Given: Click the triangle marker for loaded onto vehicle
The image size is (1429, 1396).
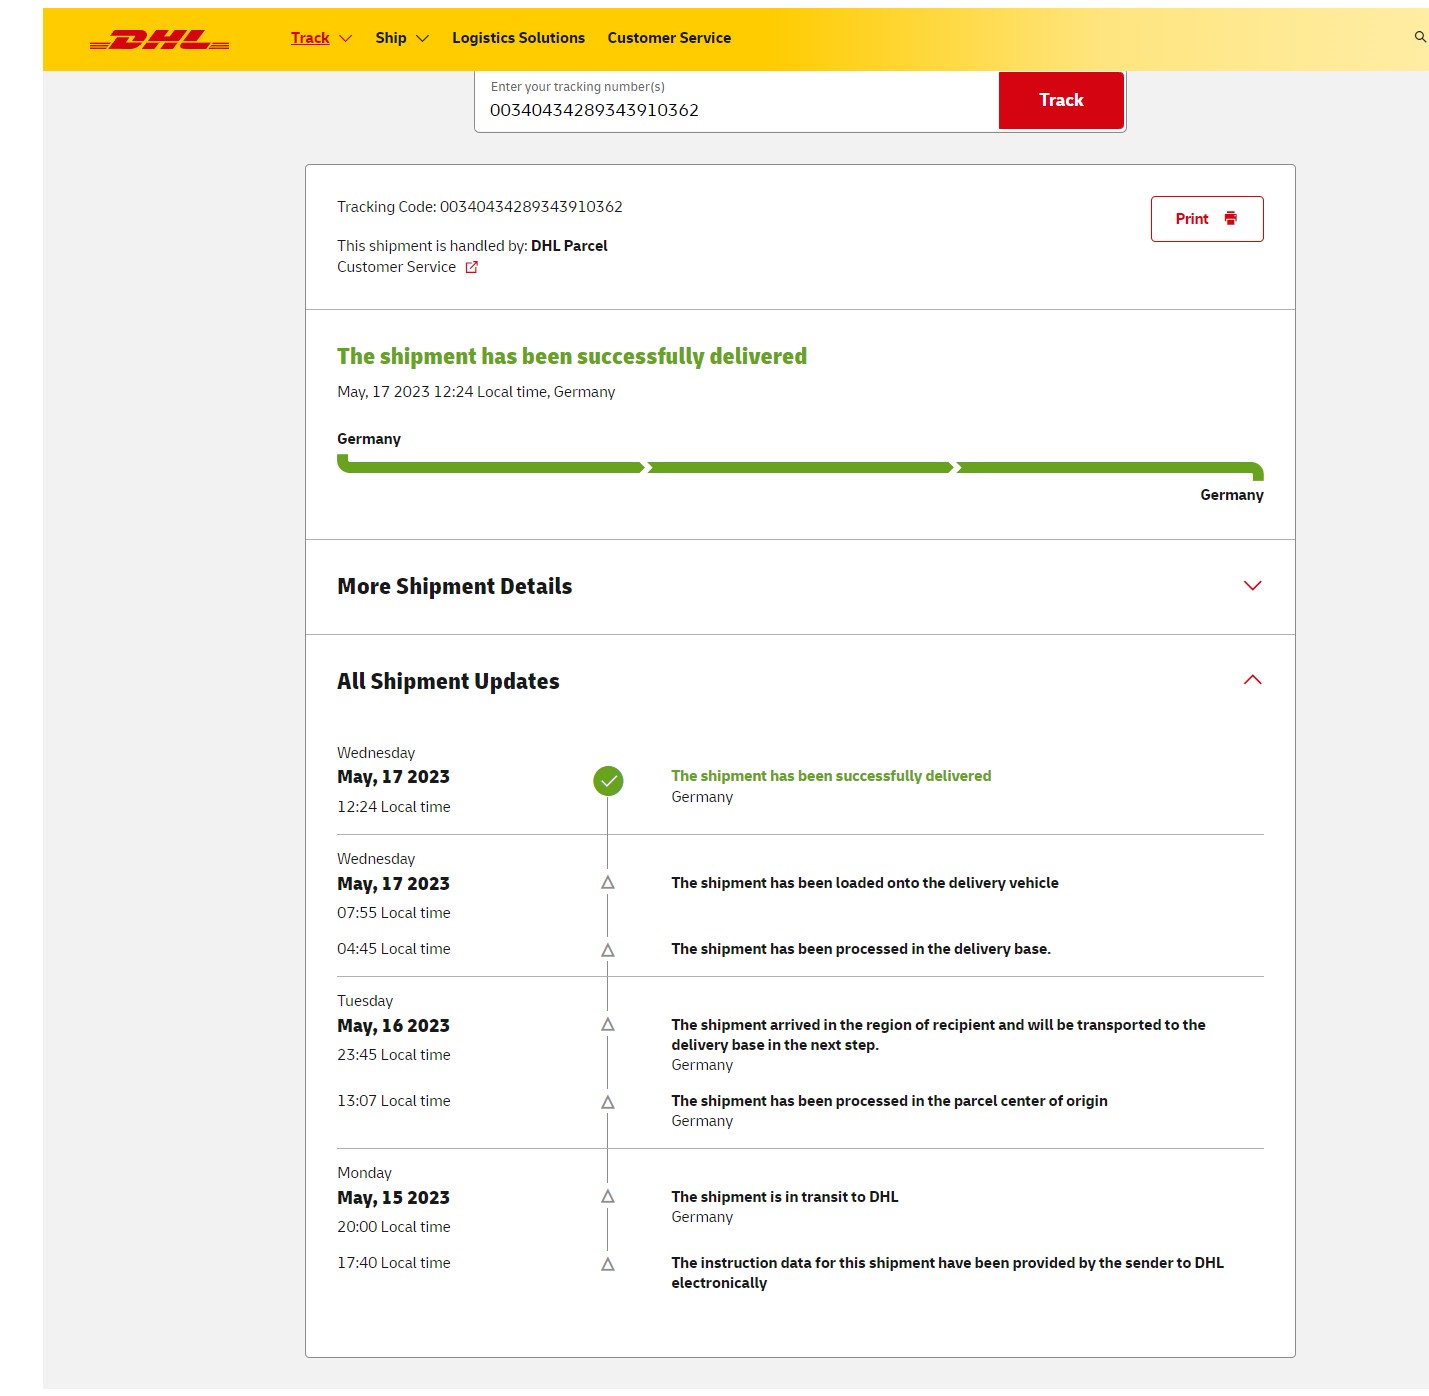Looking at the screenshot, I should point(608,883).
